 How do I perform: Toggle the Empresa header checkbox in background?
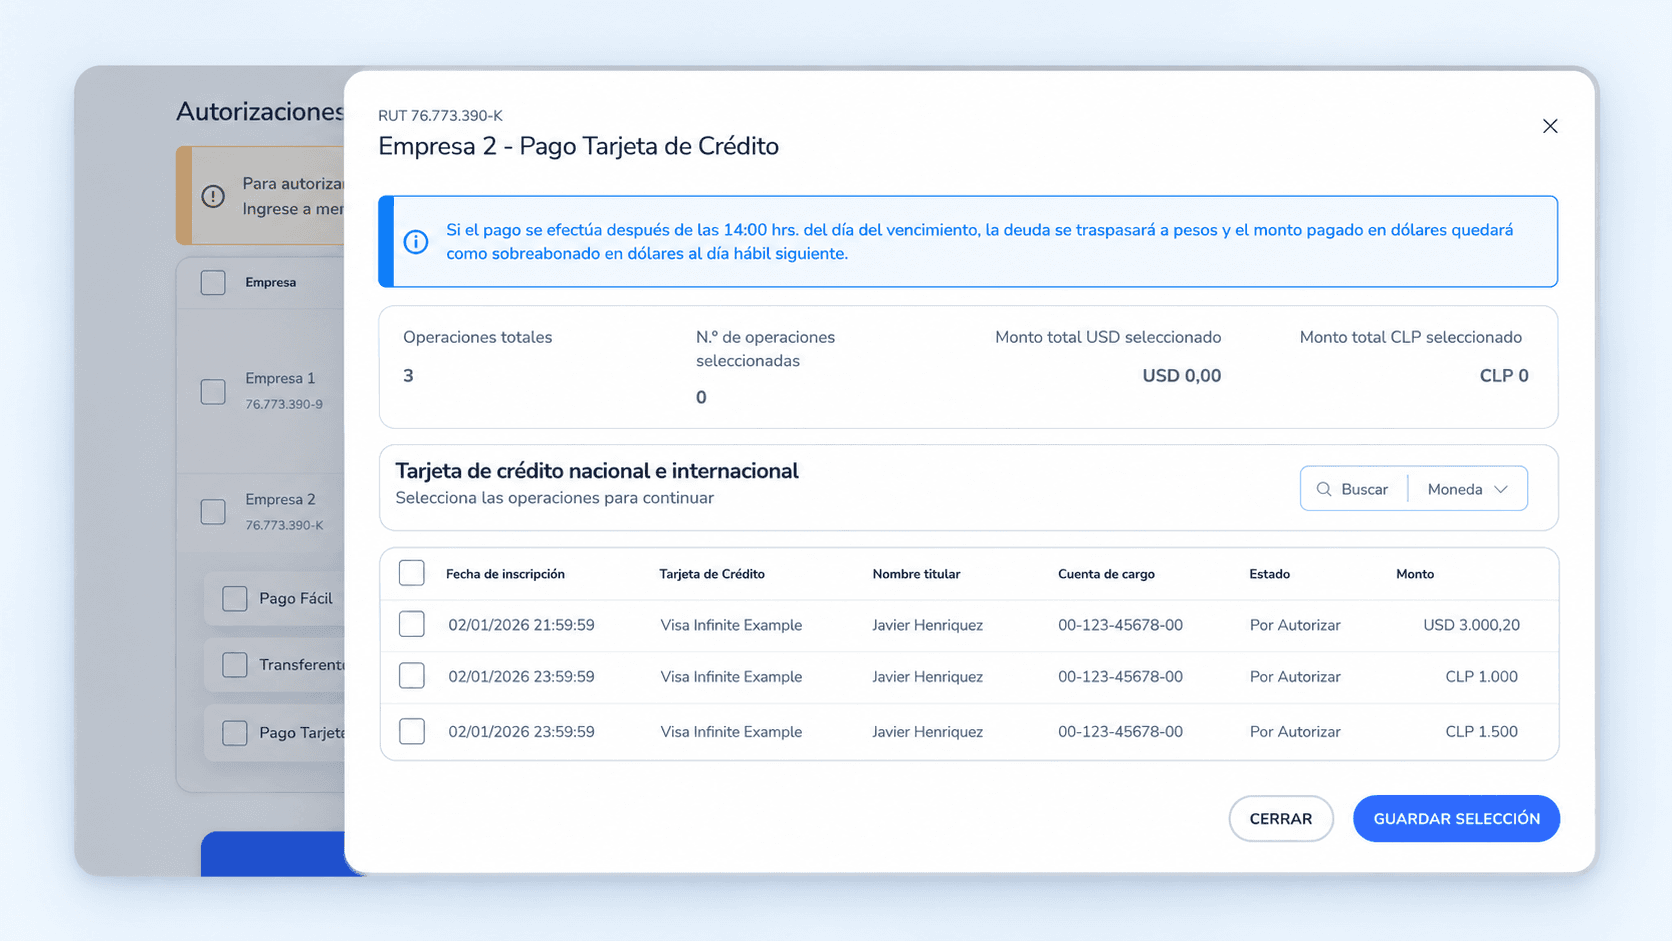tap(213, 282)
